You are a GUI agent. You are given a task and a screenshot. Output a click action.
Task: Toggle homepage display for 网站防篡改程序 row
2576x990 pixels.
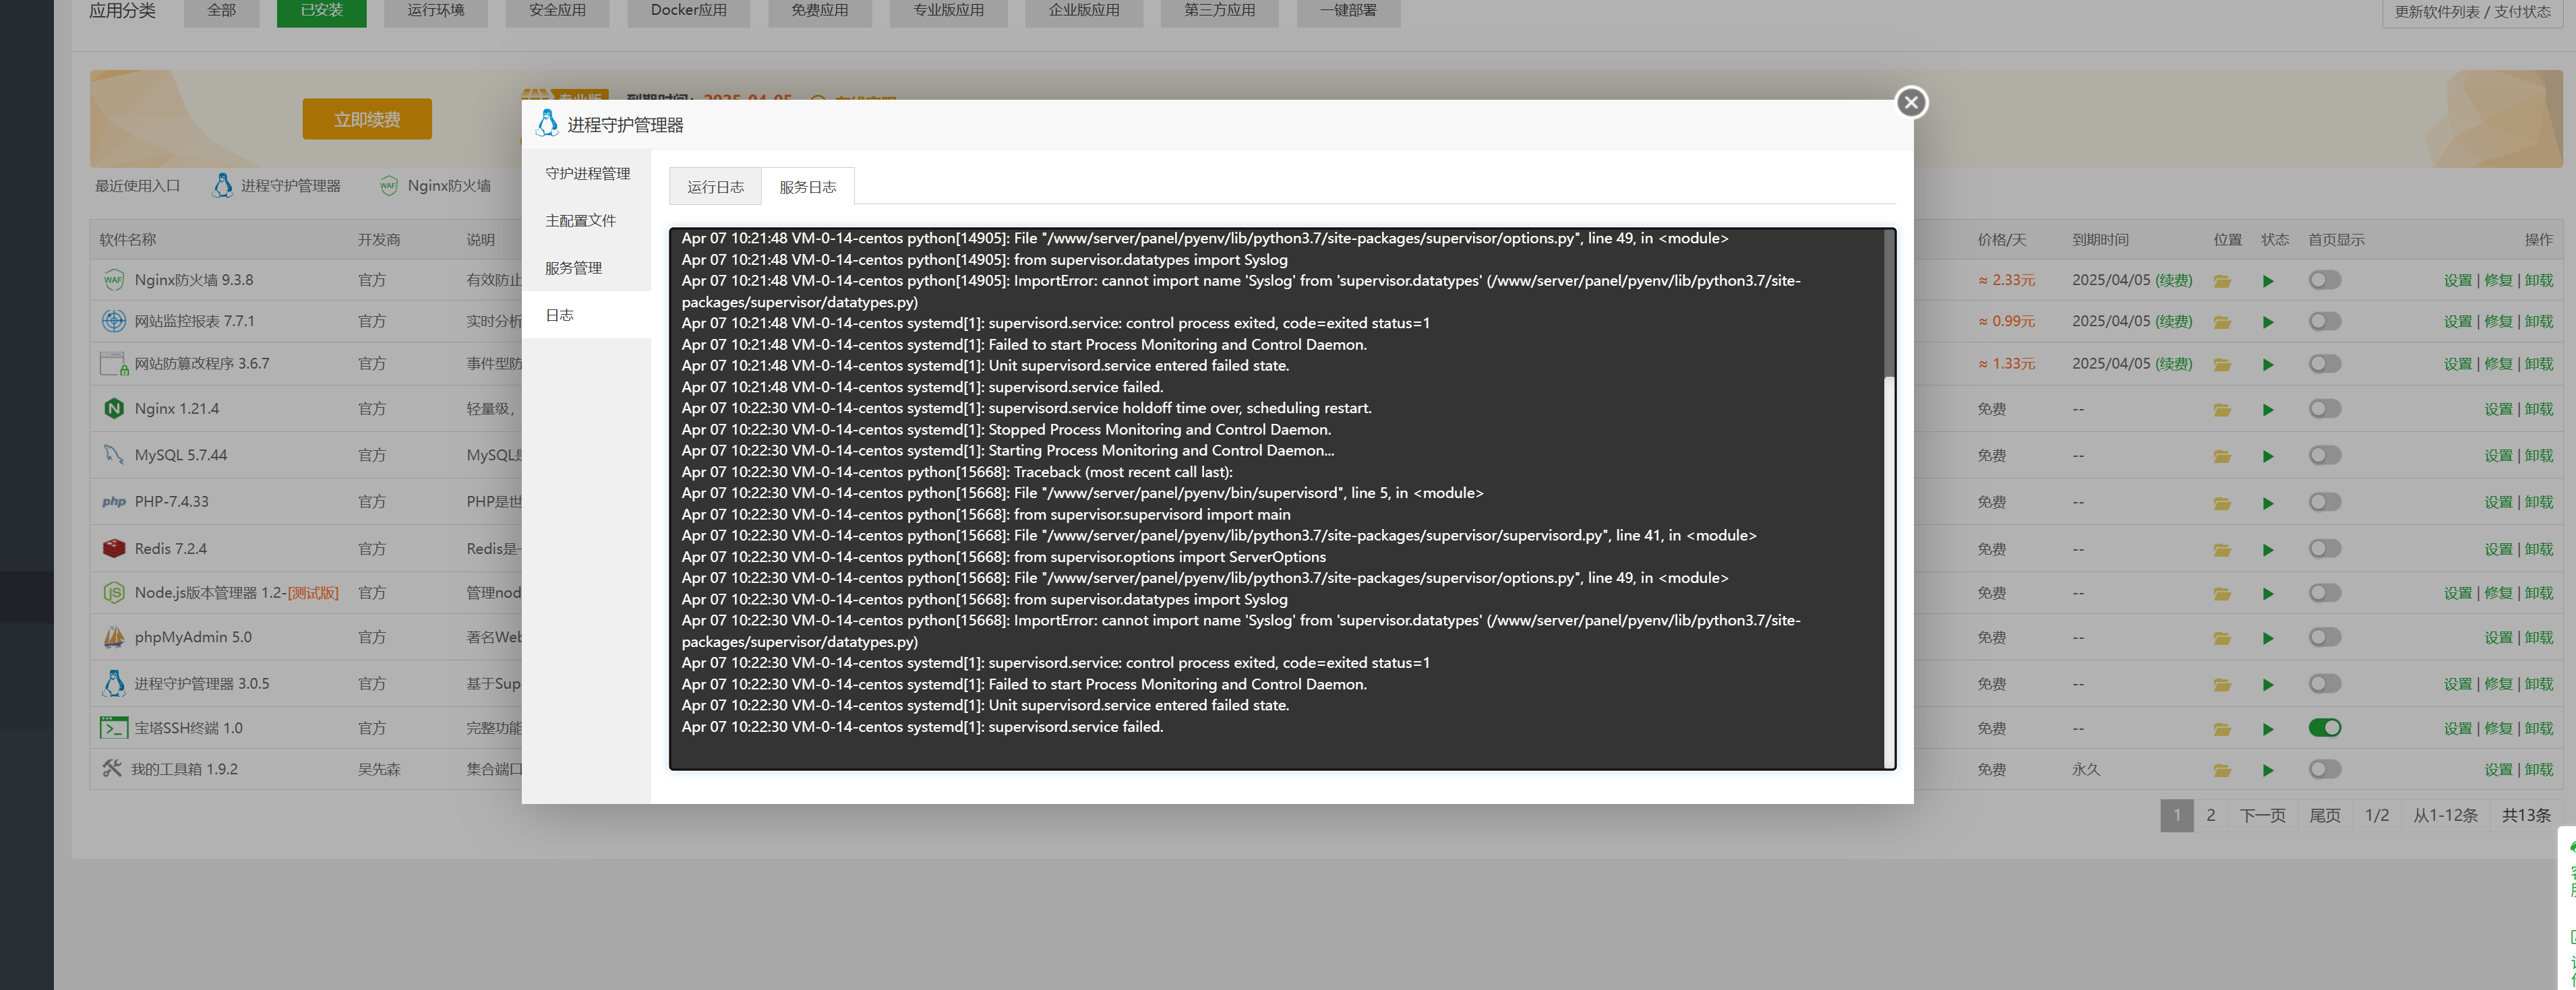(x=2324, y=364)
